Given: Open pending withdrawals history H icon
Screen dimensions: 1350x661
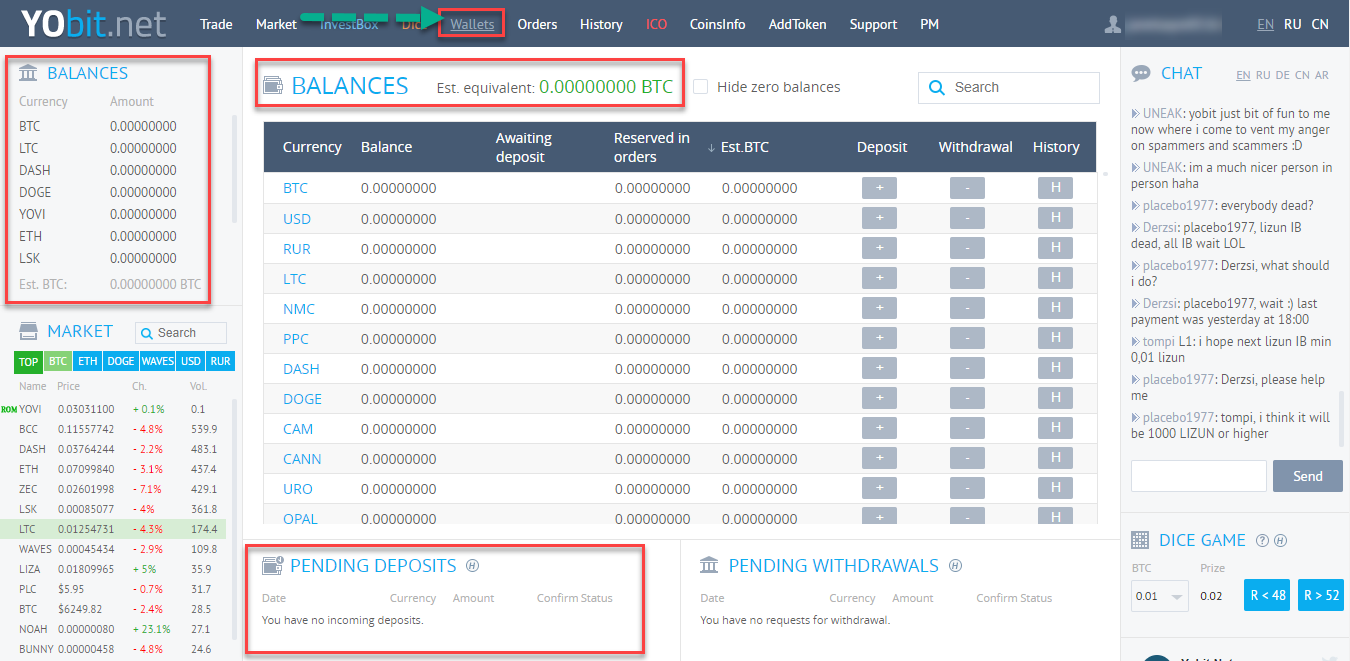Looking at the screenshot, I should coord(955,565).
